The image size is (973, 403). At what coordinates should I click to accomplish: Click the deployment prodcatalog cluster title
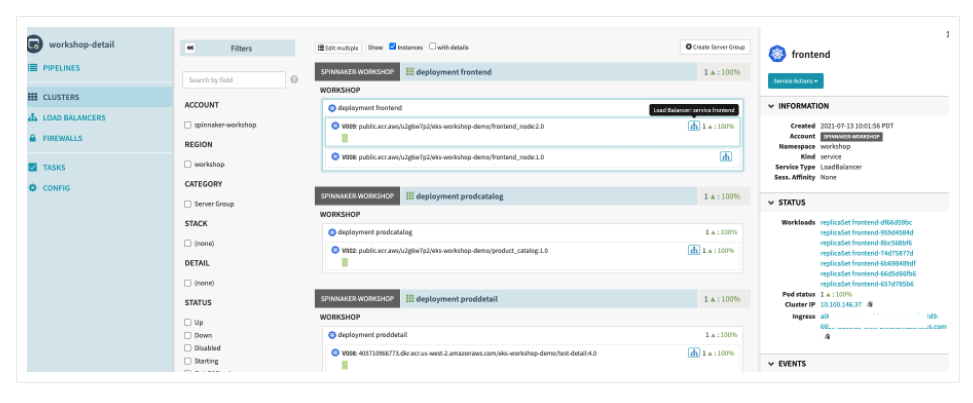[x=460, y=196]
